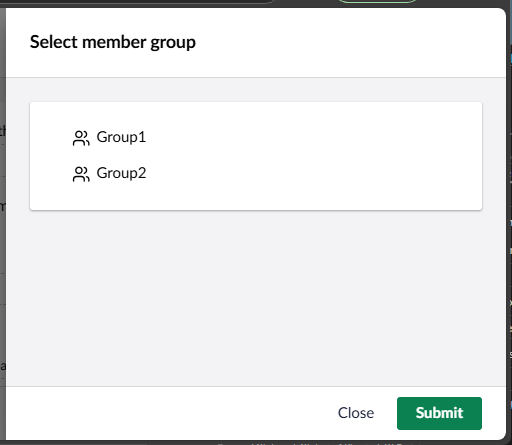Click the dialog footer left of Close
The height and width of the screenshot is (445, 512).
point(167,413)
